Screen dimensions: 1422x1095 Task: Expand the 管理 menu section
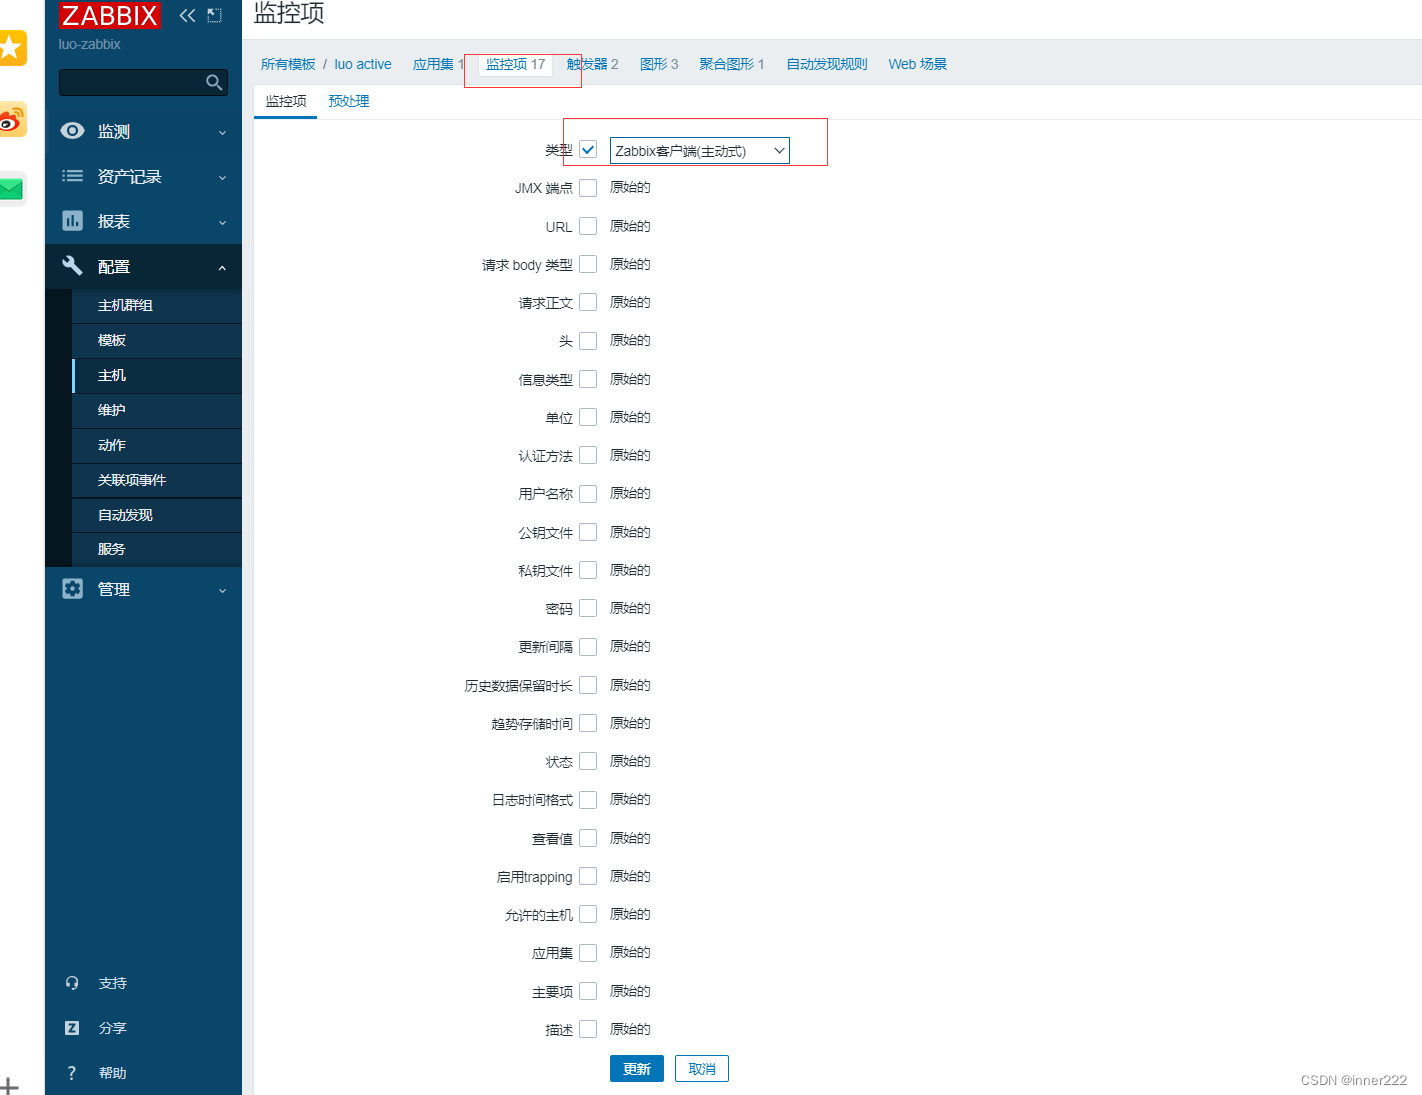143,589
